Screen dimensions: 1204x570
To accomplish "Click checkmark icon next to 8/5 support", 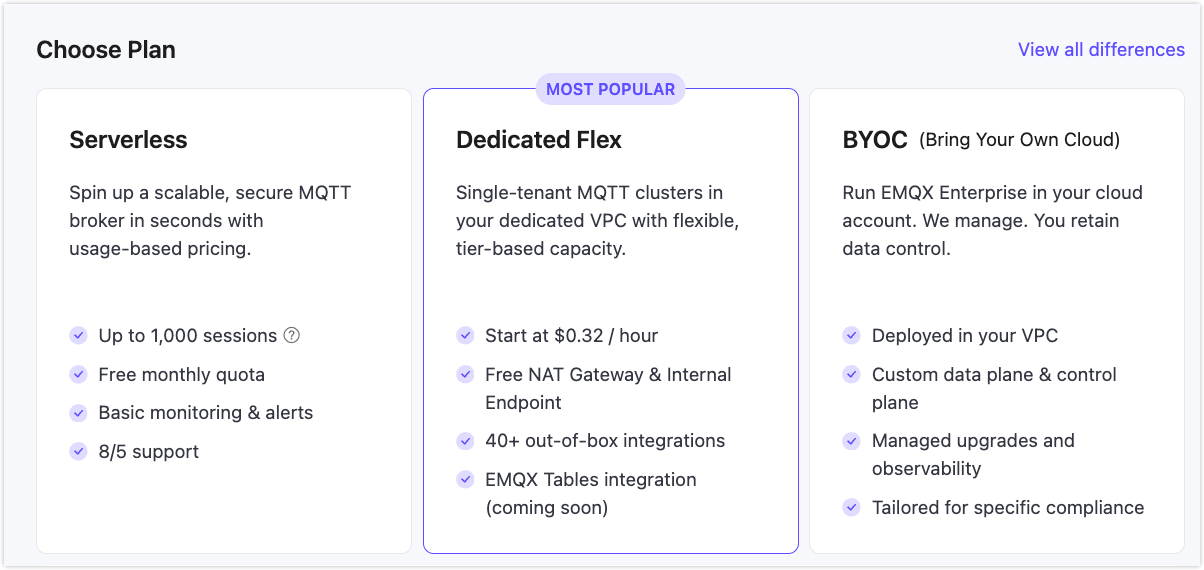I will tap(78, 451).
